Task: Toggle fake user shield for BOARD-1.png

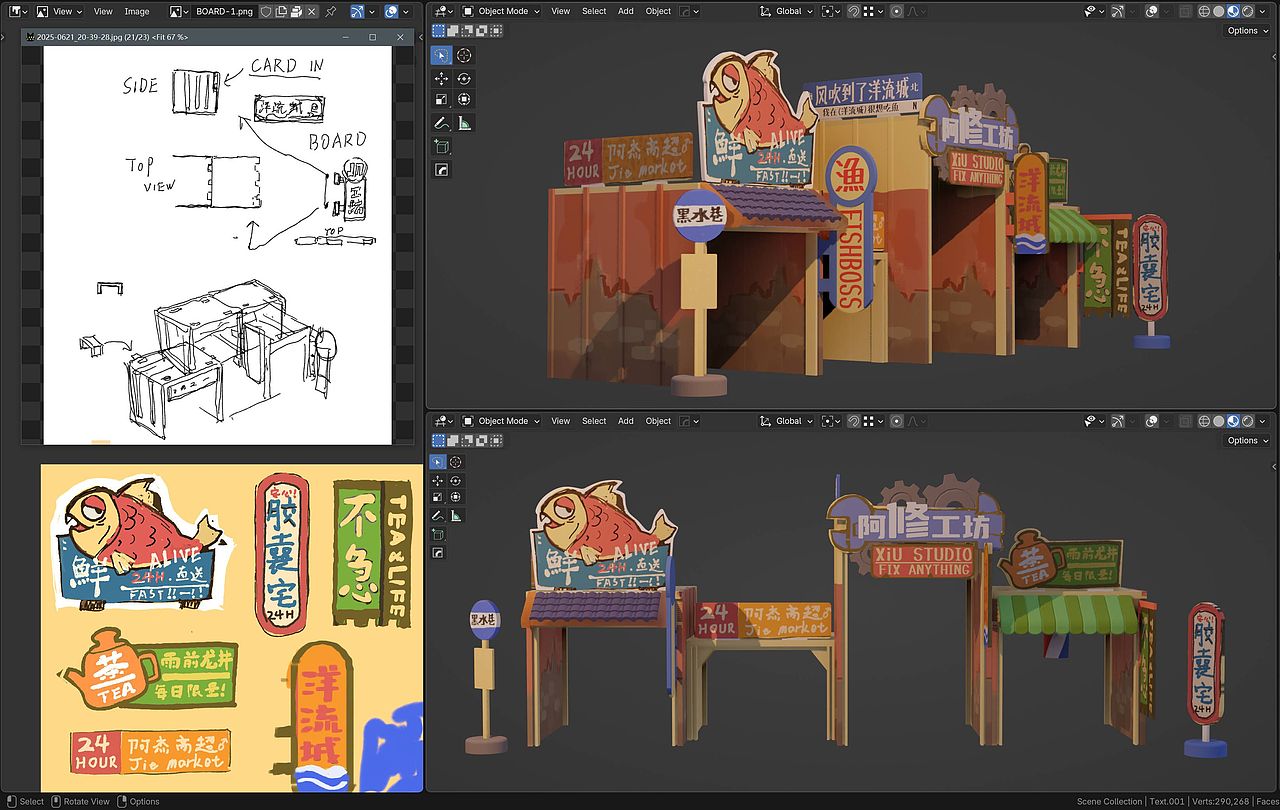Action: (x=266, y=11)
